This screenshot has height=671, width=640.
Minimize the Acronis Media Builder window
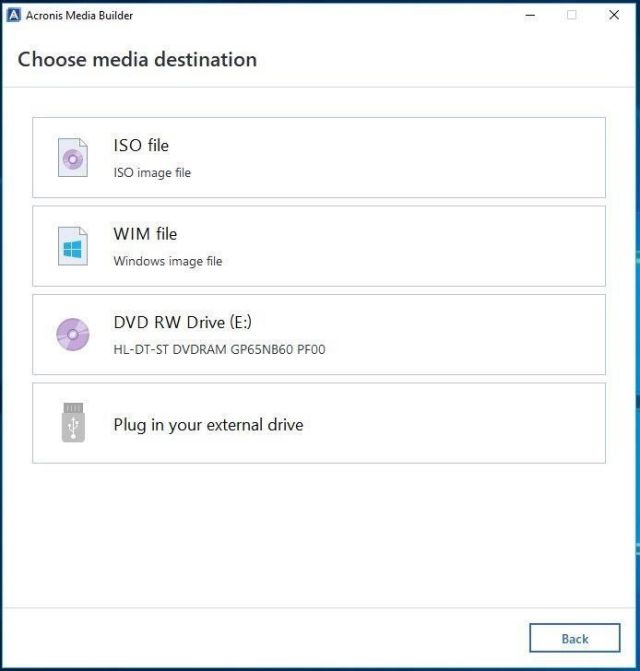click(526, 15)
